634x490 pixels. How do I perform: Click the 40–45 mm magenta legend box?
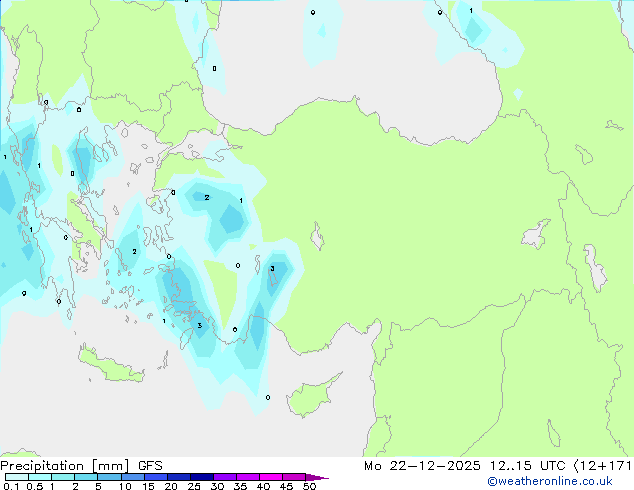271,477
